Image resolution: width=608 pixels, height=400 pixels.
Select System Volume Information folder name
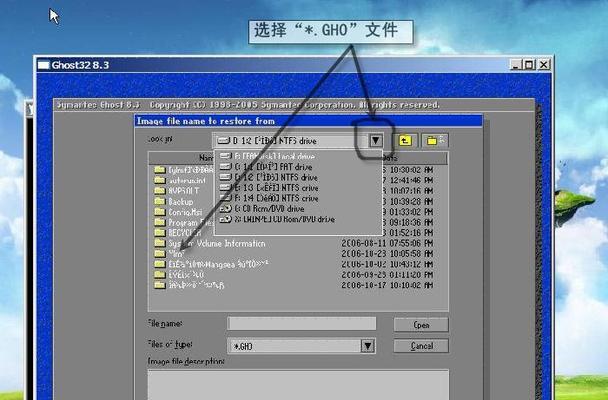[x=217, y=243]
